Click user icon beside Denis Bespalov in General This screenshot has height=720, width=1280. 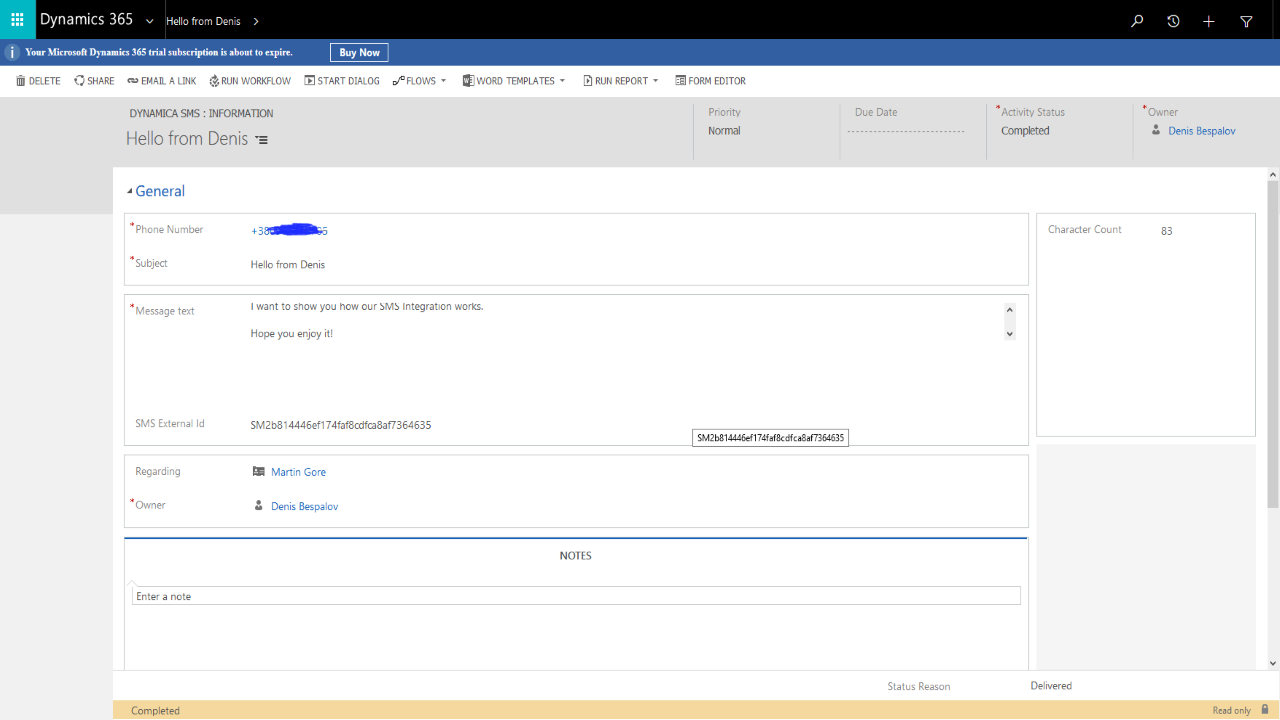[x=259, y=506]
